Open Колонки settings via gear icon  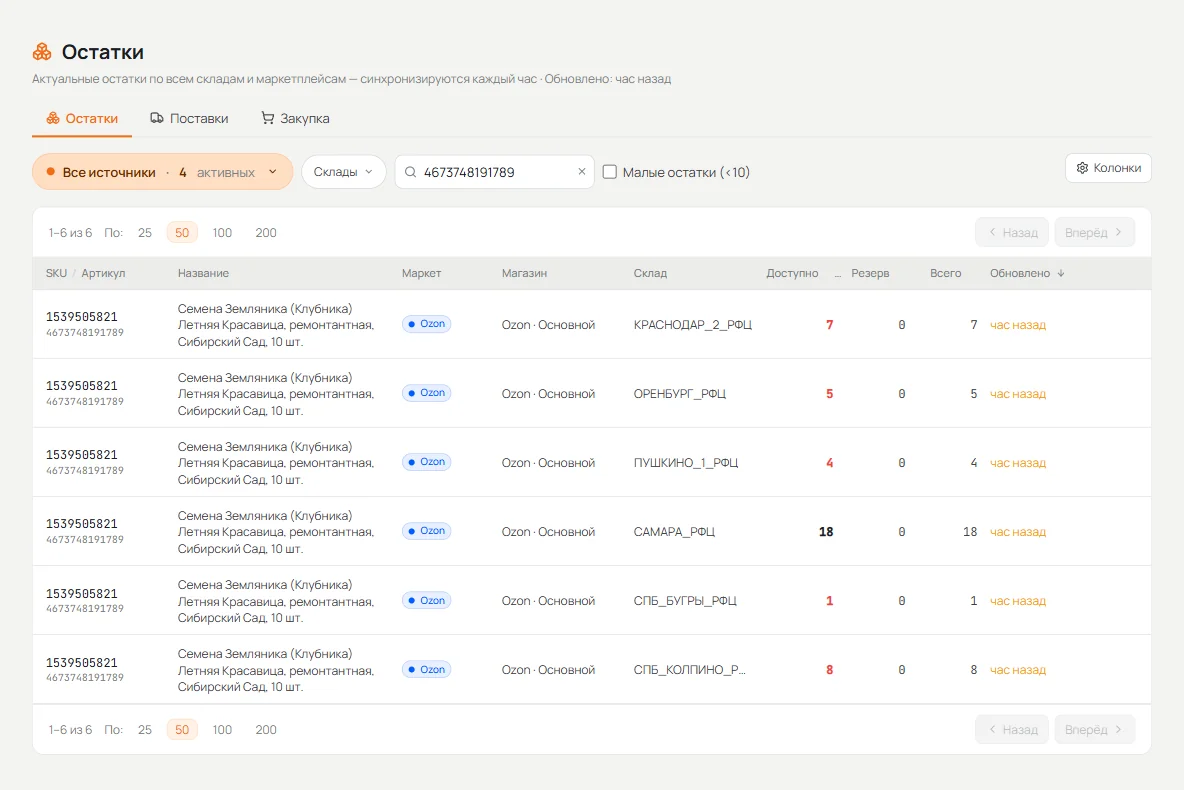[1082, 168]
